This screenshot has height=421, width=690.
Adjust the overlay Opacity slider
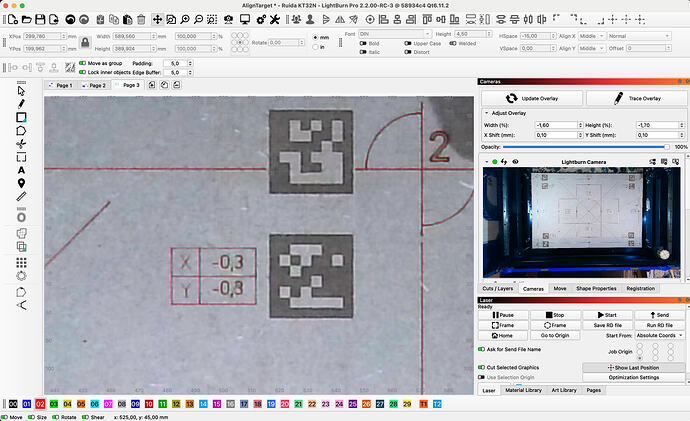point(586,147)
